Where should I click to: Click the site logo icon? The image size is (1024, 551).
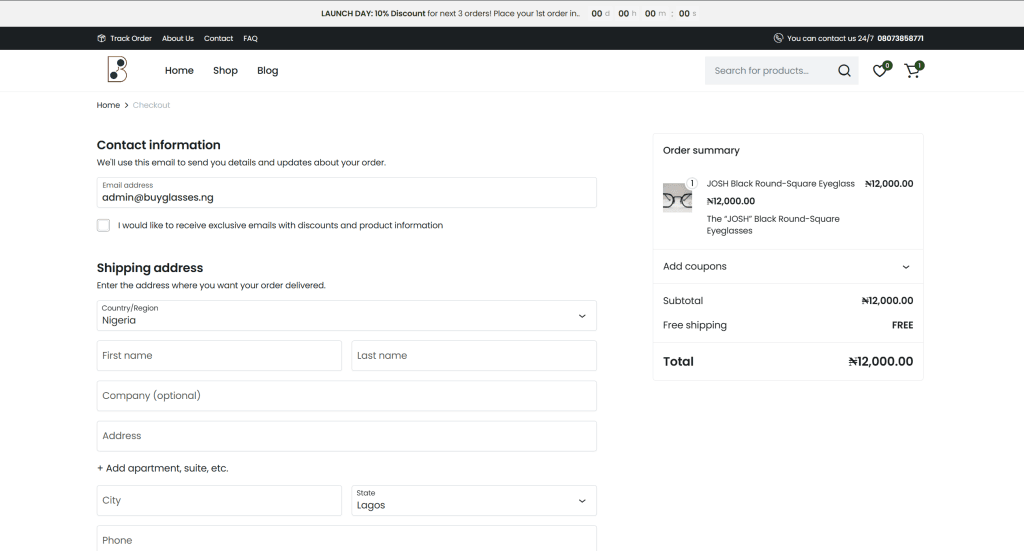click(x=117, y=70)
